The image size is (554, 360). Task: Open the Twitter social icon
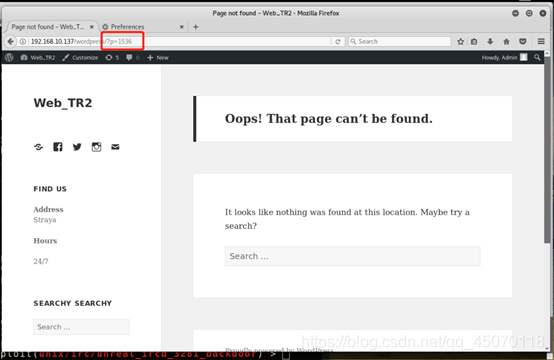pos(77,147)
